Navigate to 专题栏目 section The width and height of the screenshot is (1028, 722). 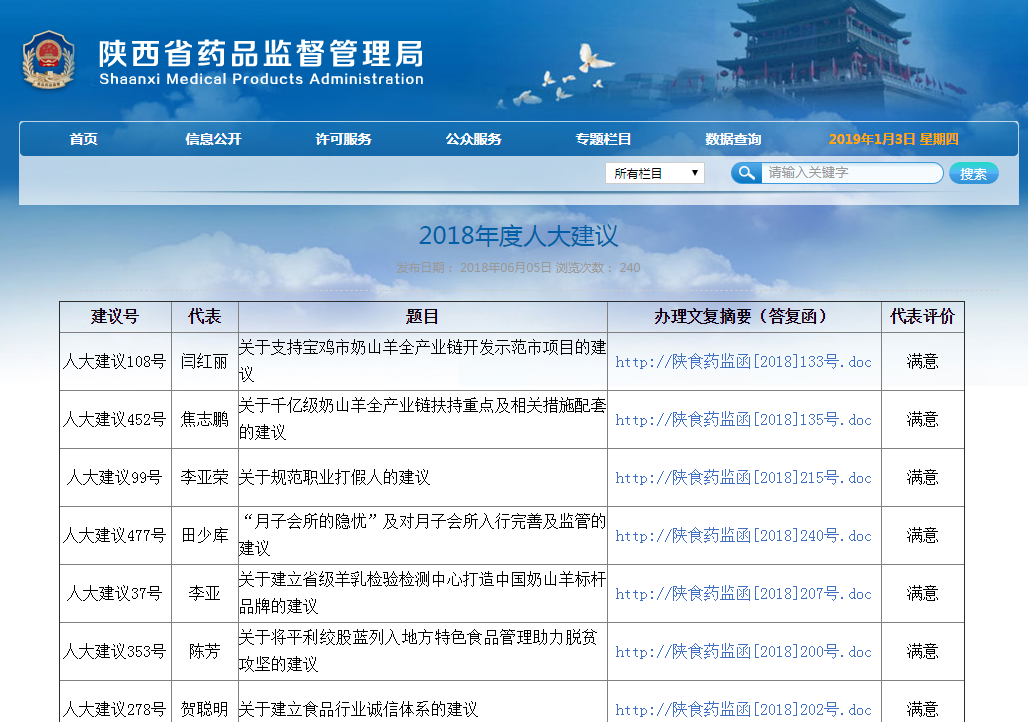click(603, 139)
